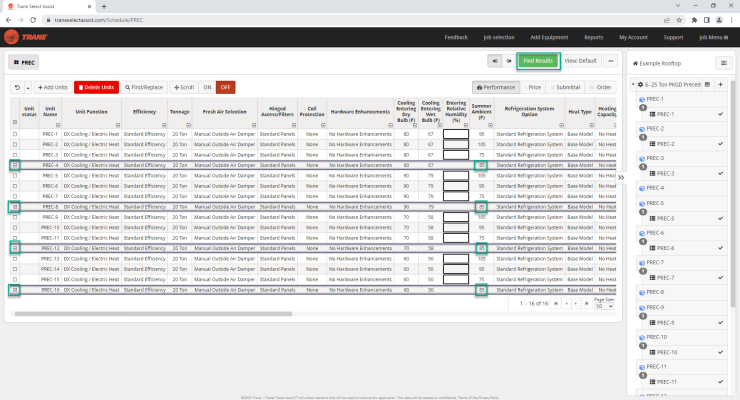
Task: Select PREC-1 unit in job tree
Action: [655, 99]
